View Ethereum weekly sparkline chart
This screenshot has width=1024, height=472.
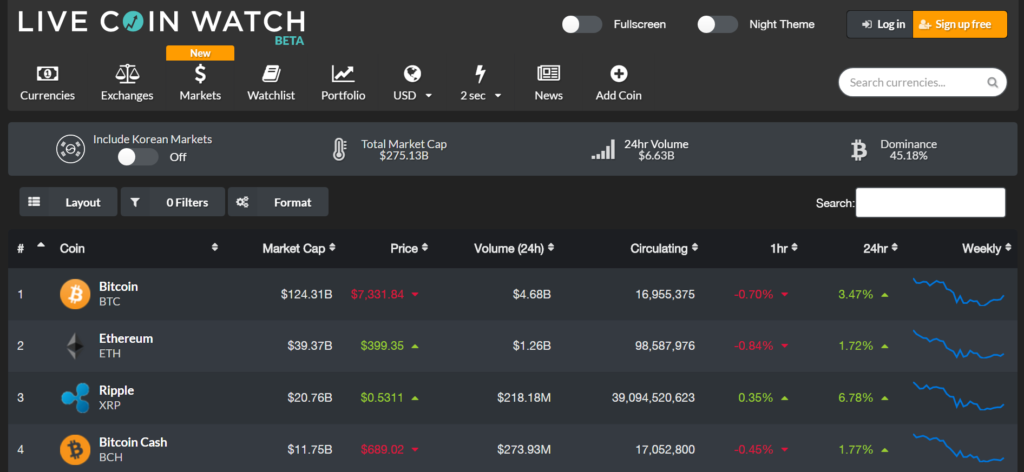(x=959, y=345)
